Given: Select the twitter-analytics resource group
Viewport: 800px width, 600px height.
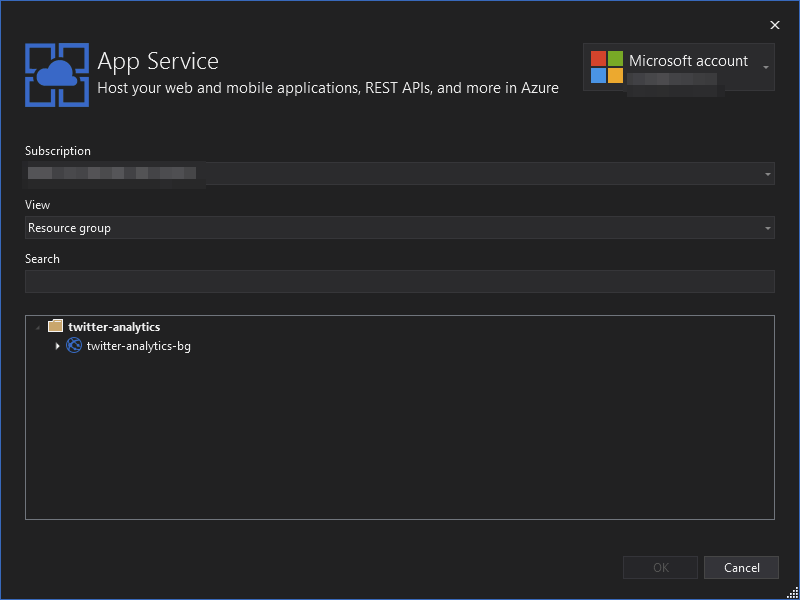Looking at the screenshot, I should tap(114, 327).
